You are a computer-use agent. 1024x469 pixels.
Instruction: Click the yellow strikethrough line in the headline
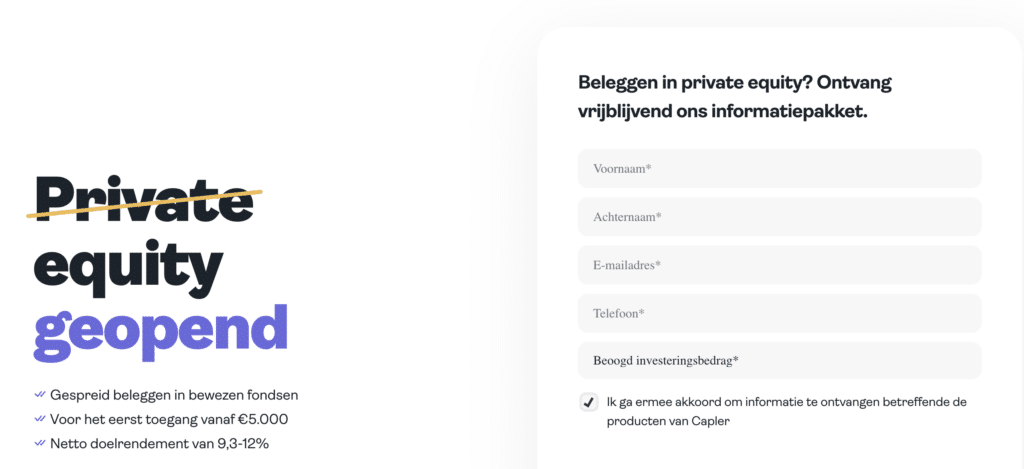144,202
